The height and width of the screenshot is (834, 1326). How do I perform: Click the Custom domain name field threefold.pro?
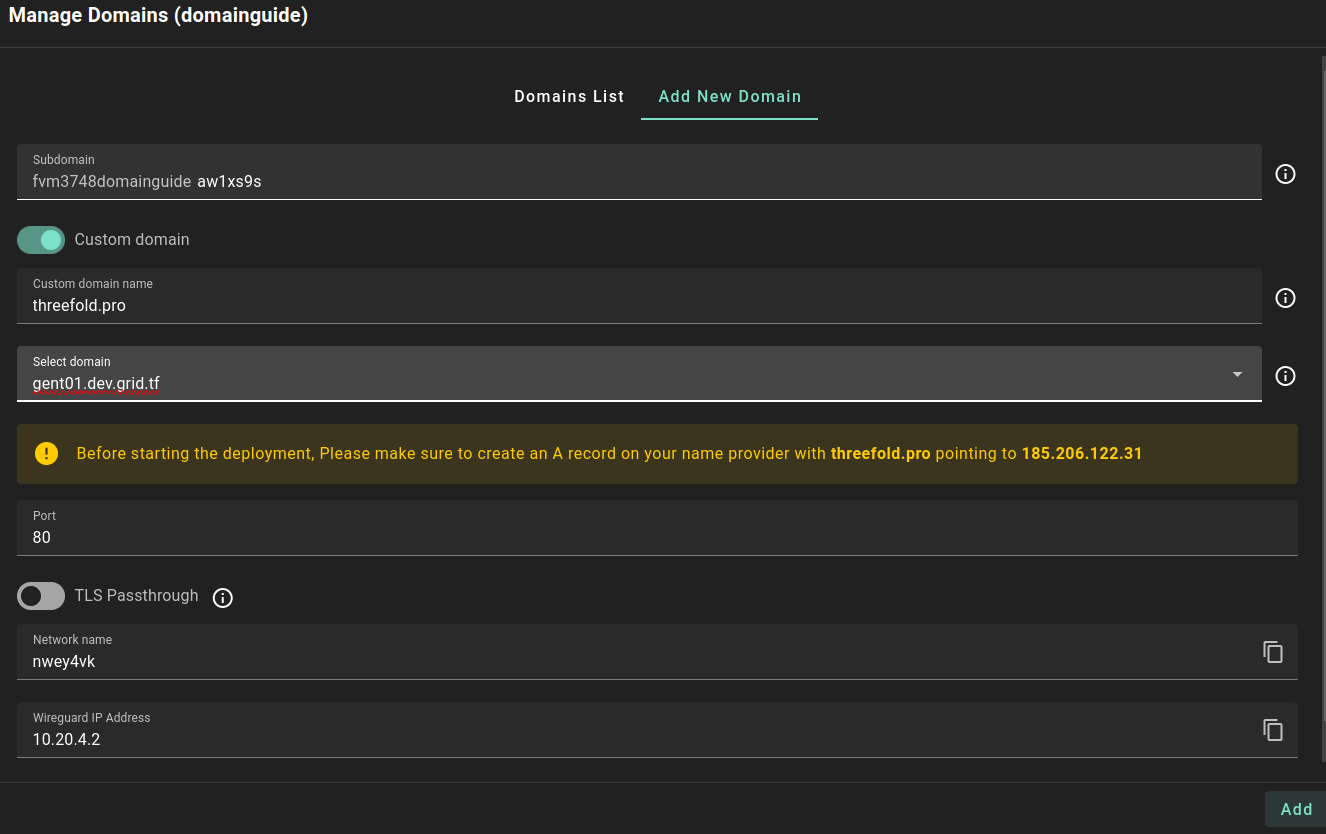tap(638, 306)
